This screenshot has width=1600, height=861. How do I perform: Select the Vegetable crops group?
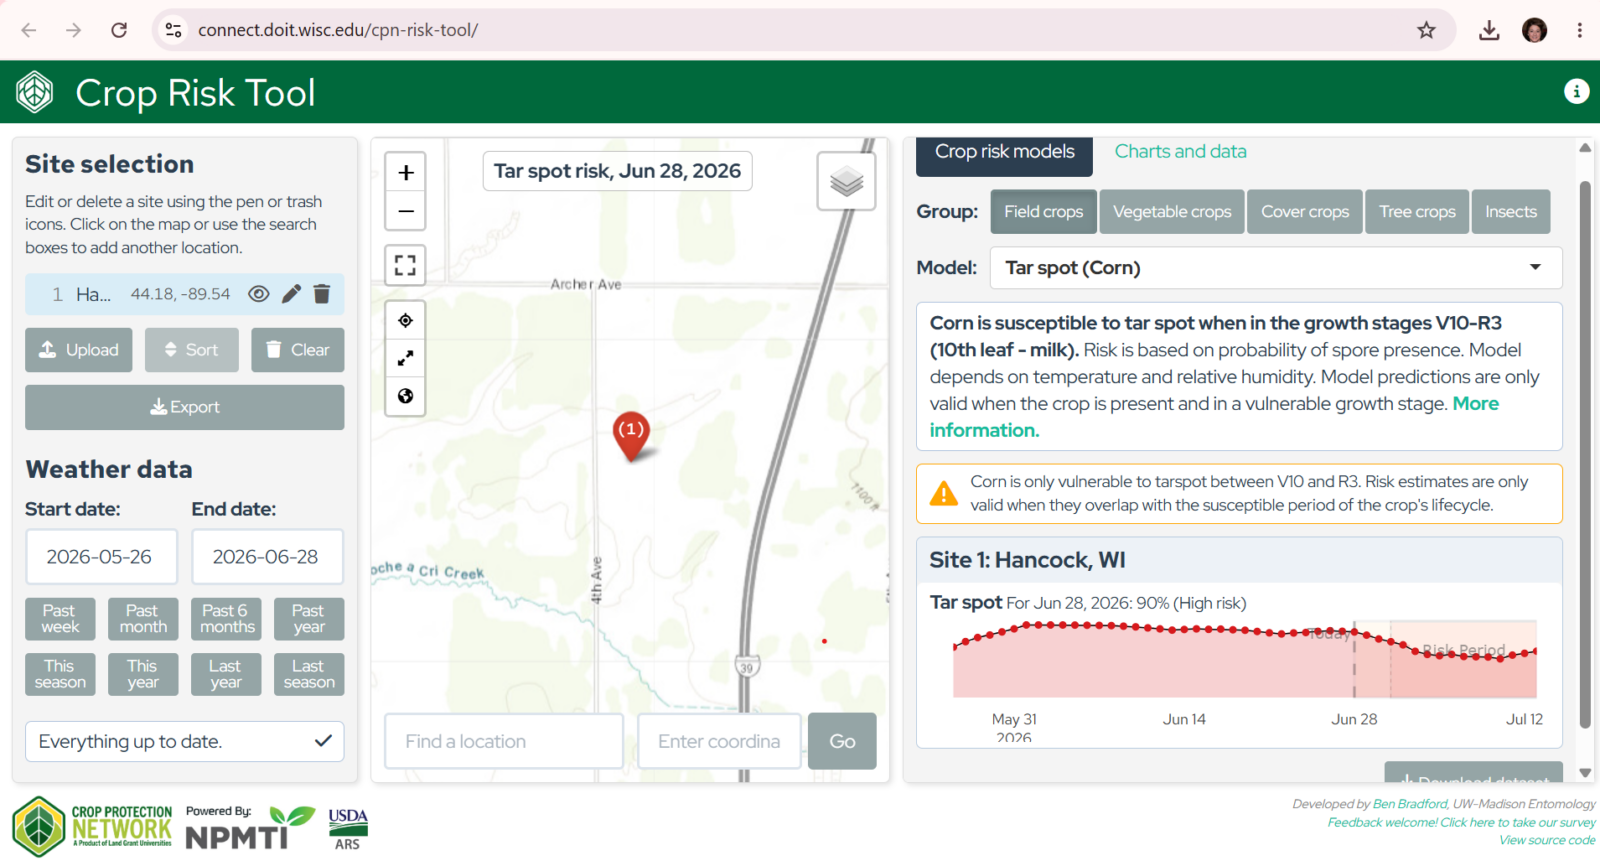[1172, 212]
